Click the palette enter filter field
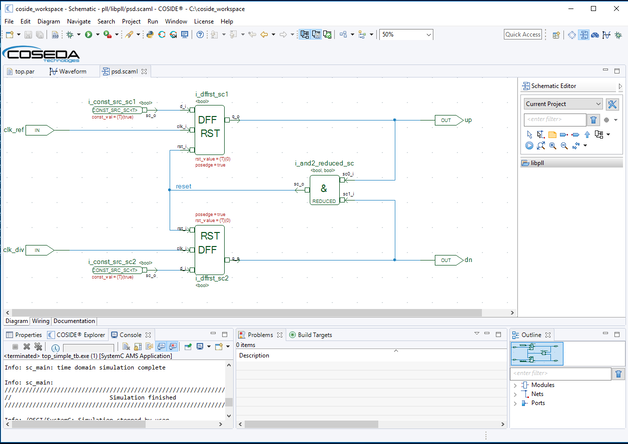628x444 pixels. (555, 119)
